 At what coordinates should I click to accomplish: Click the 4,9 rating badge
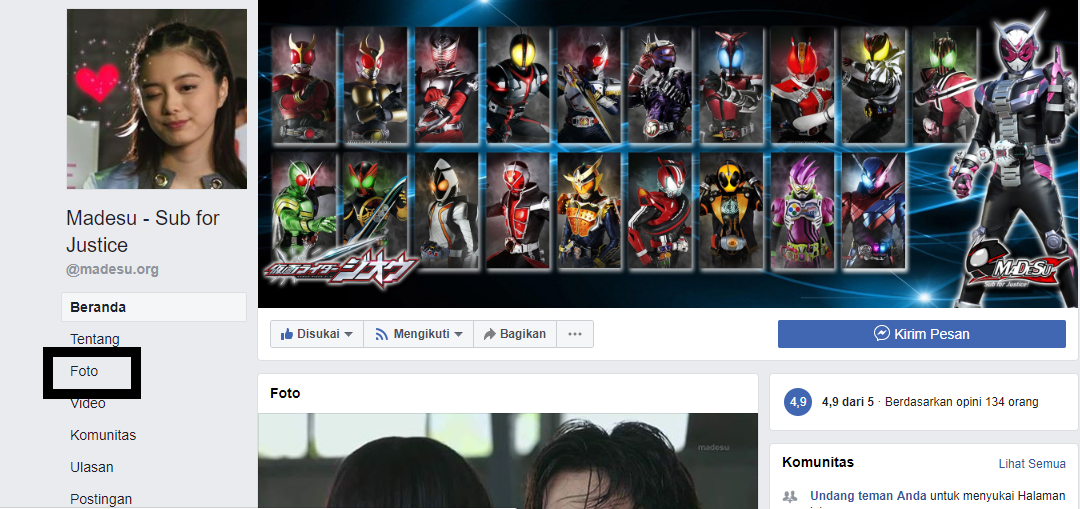(x=798, y=402)
